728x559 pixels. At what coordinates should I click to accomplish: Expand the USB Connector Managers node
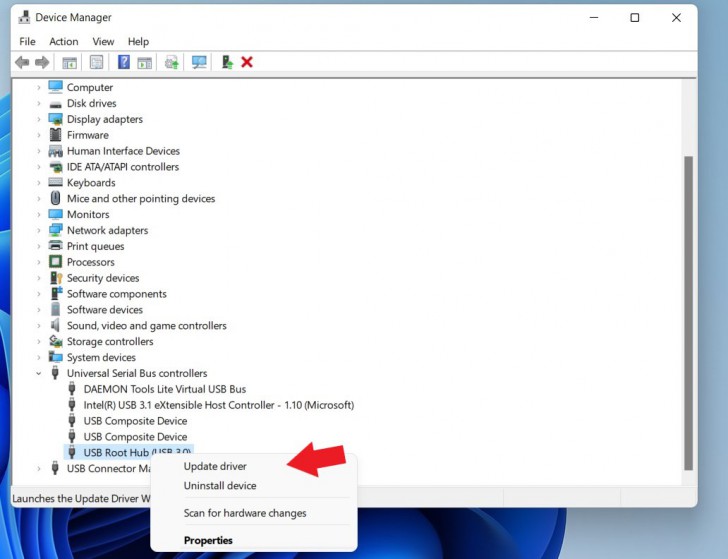click(x=39, y=468)
